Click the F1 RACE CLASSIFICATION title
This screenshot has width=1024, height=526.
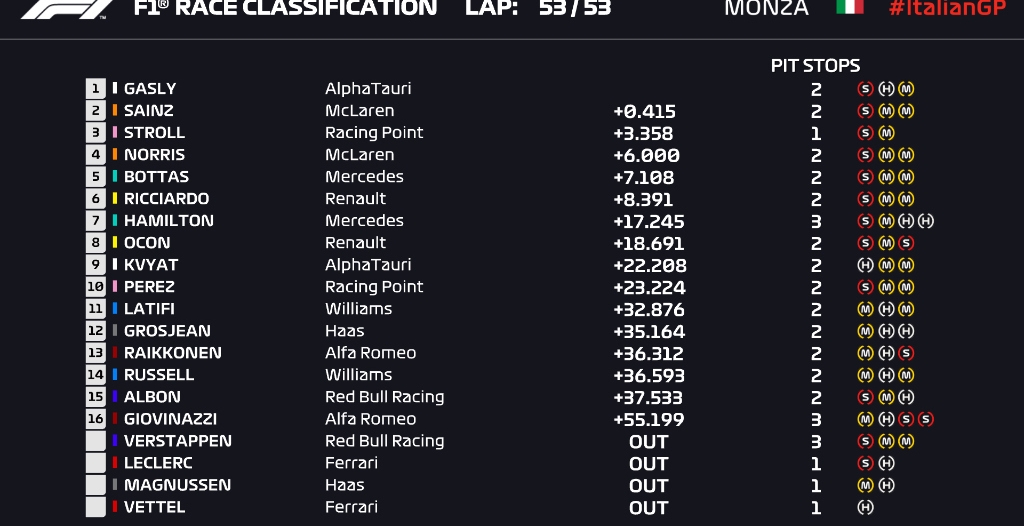coord(285,8)
